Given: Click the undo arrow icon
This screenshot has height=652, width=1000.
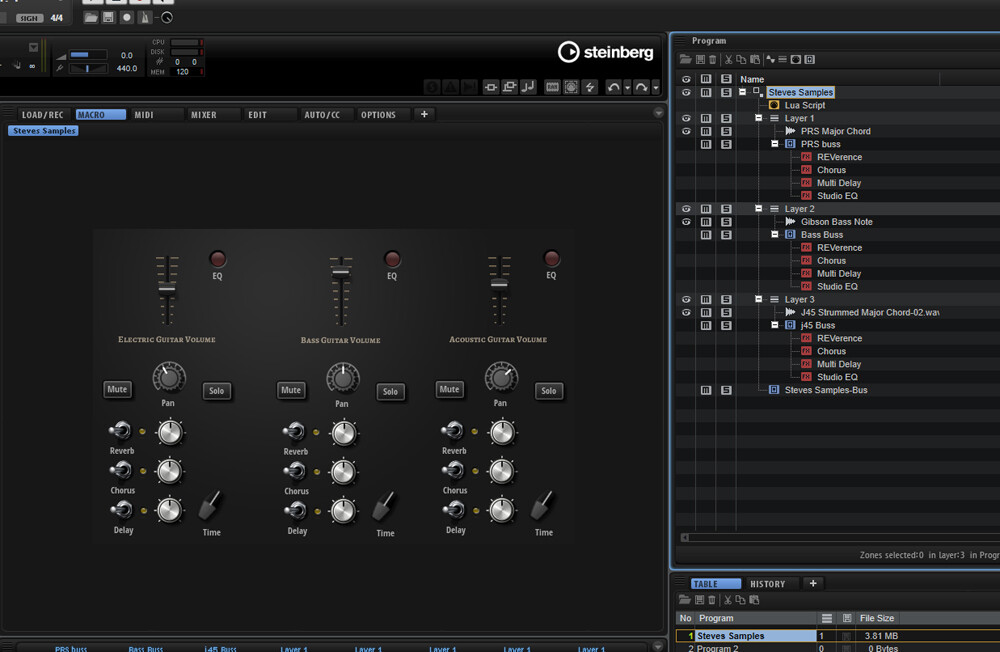Looking at the screenshot, I should [614, 87].
